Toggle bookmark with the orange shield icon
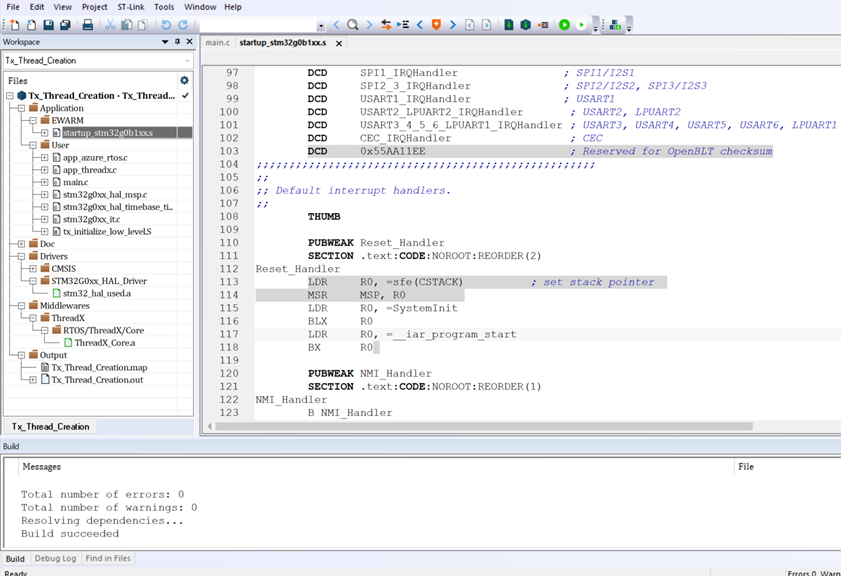The width and height of the screenshot is (842, 576). [436, 25]
